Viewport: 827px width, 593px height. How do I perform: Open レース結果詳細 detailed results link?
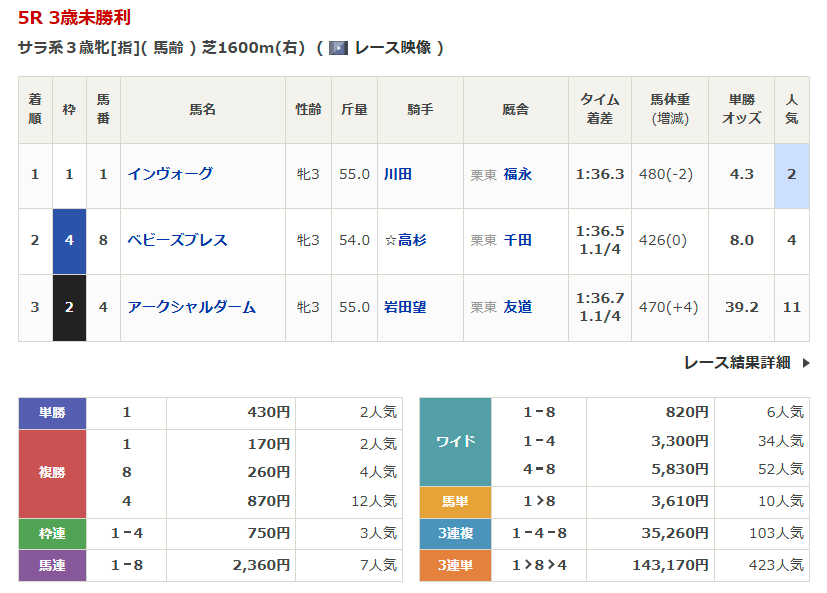[x=737, y=363]
